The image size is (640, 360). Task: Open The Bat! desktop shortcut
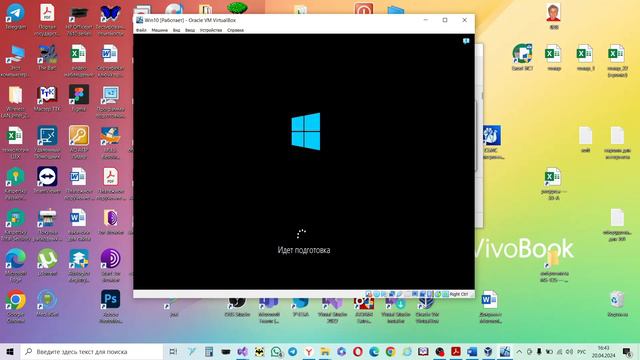pyautogui.click(x=47, y=58)
